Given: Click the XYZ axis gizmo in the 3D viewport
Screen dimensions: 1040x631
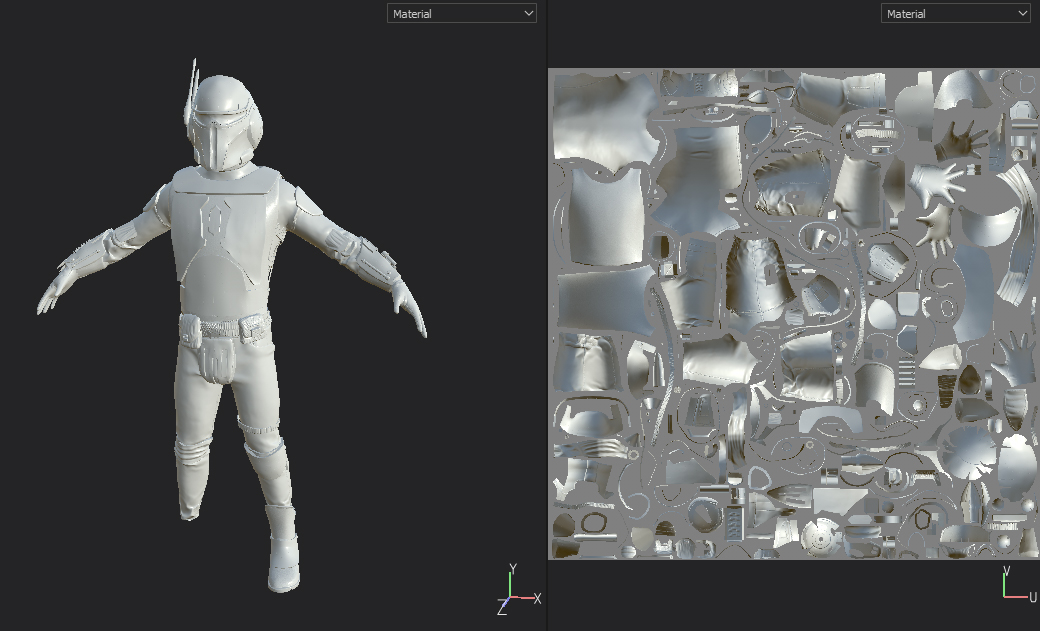Looking at the screenshot, I should pyautogui.click(x=519, y=589).
